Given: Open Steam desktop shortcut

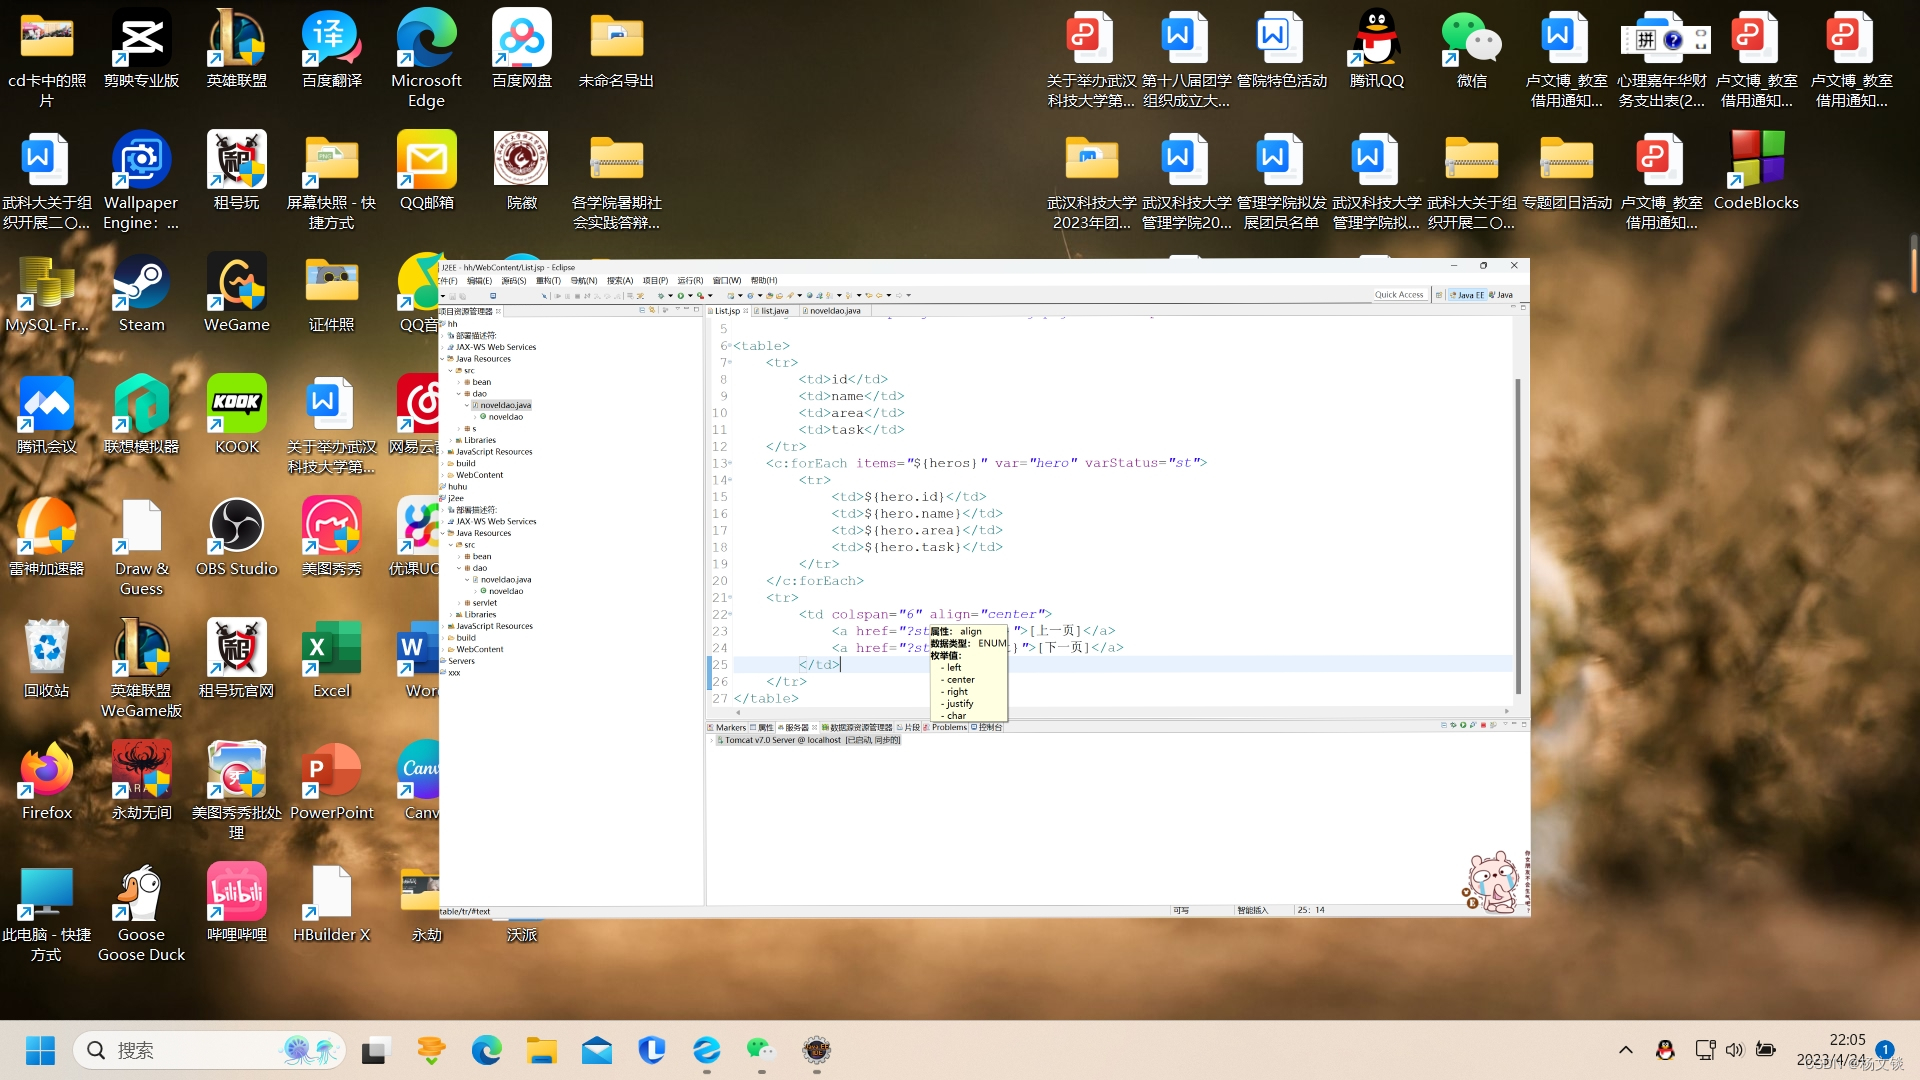Looking at the screenshot, I should (x=141, y=294).
